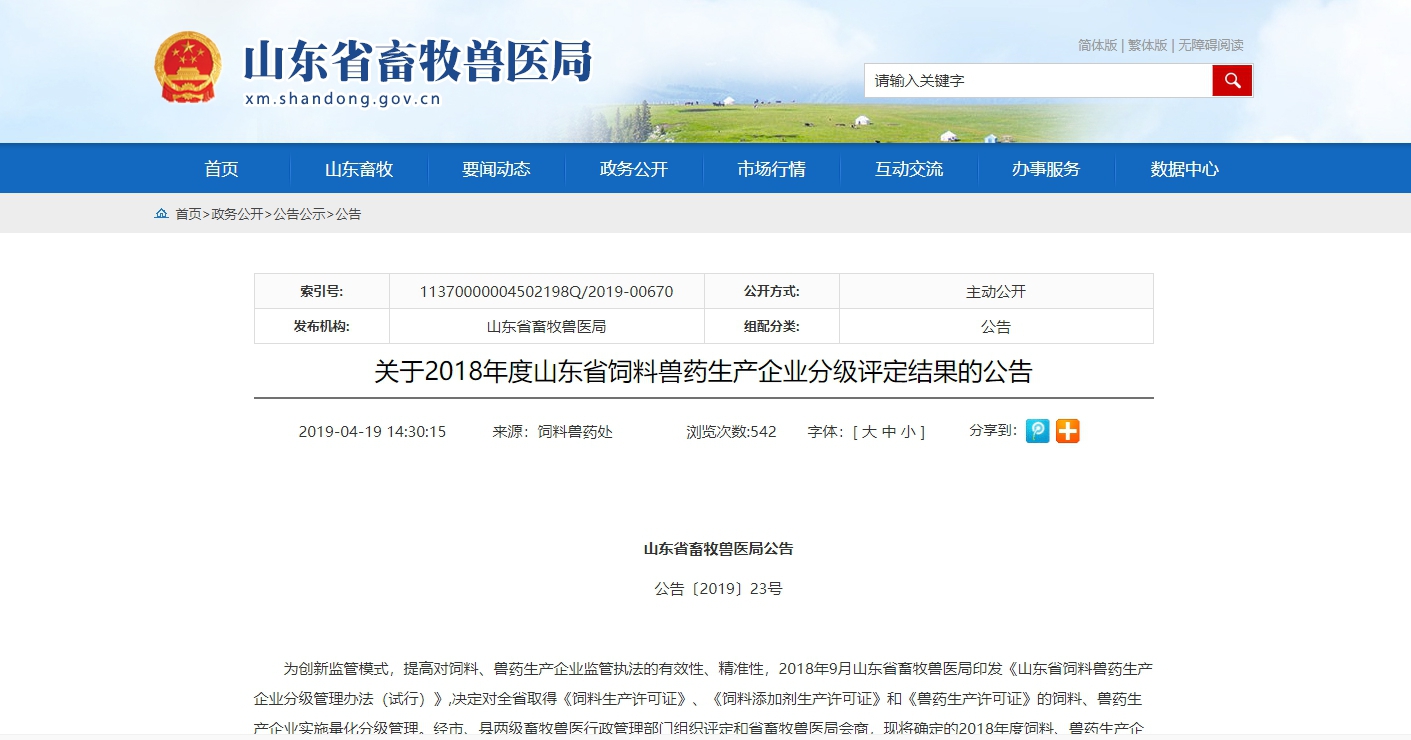Open the 政务公开 navigation tab
The width and height of the screenshot is (1411, 740).
pyautogui.click(x=634, y=169)
